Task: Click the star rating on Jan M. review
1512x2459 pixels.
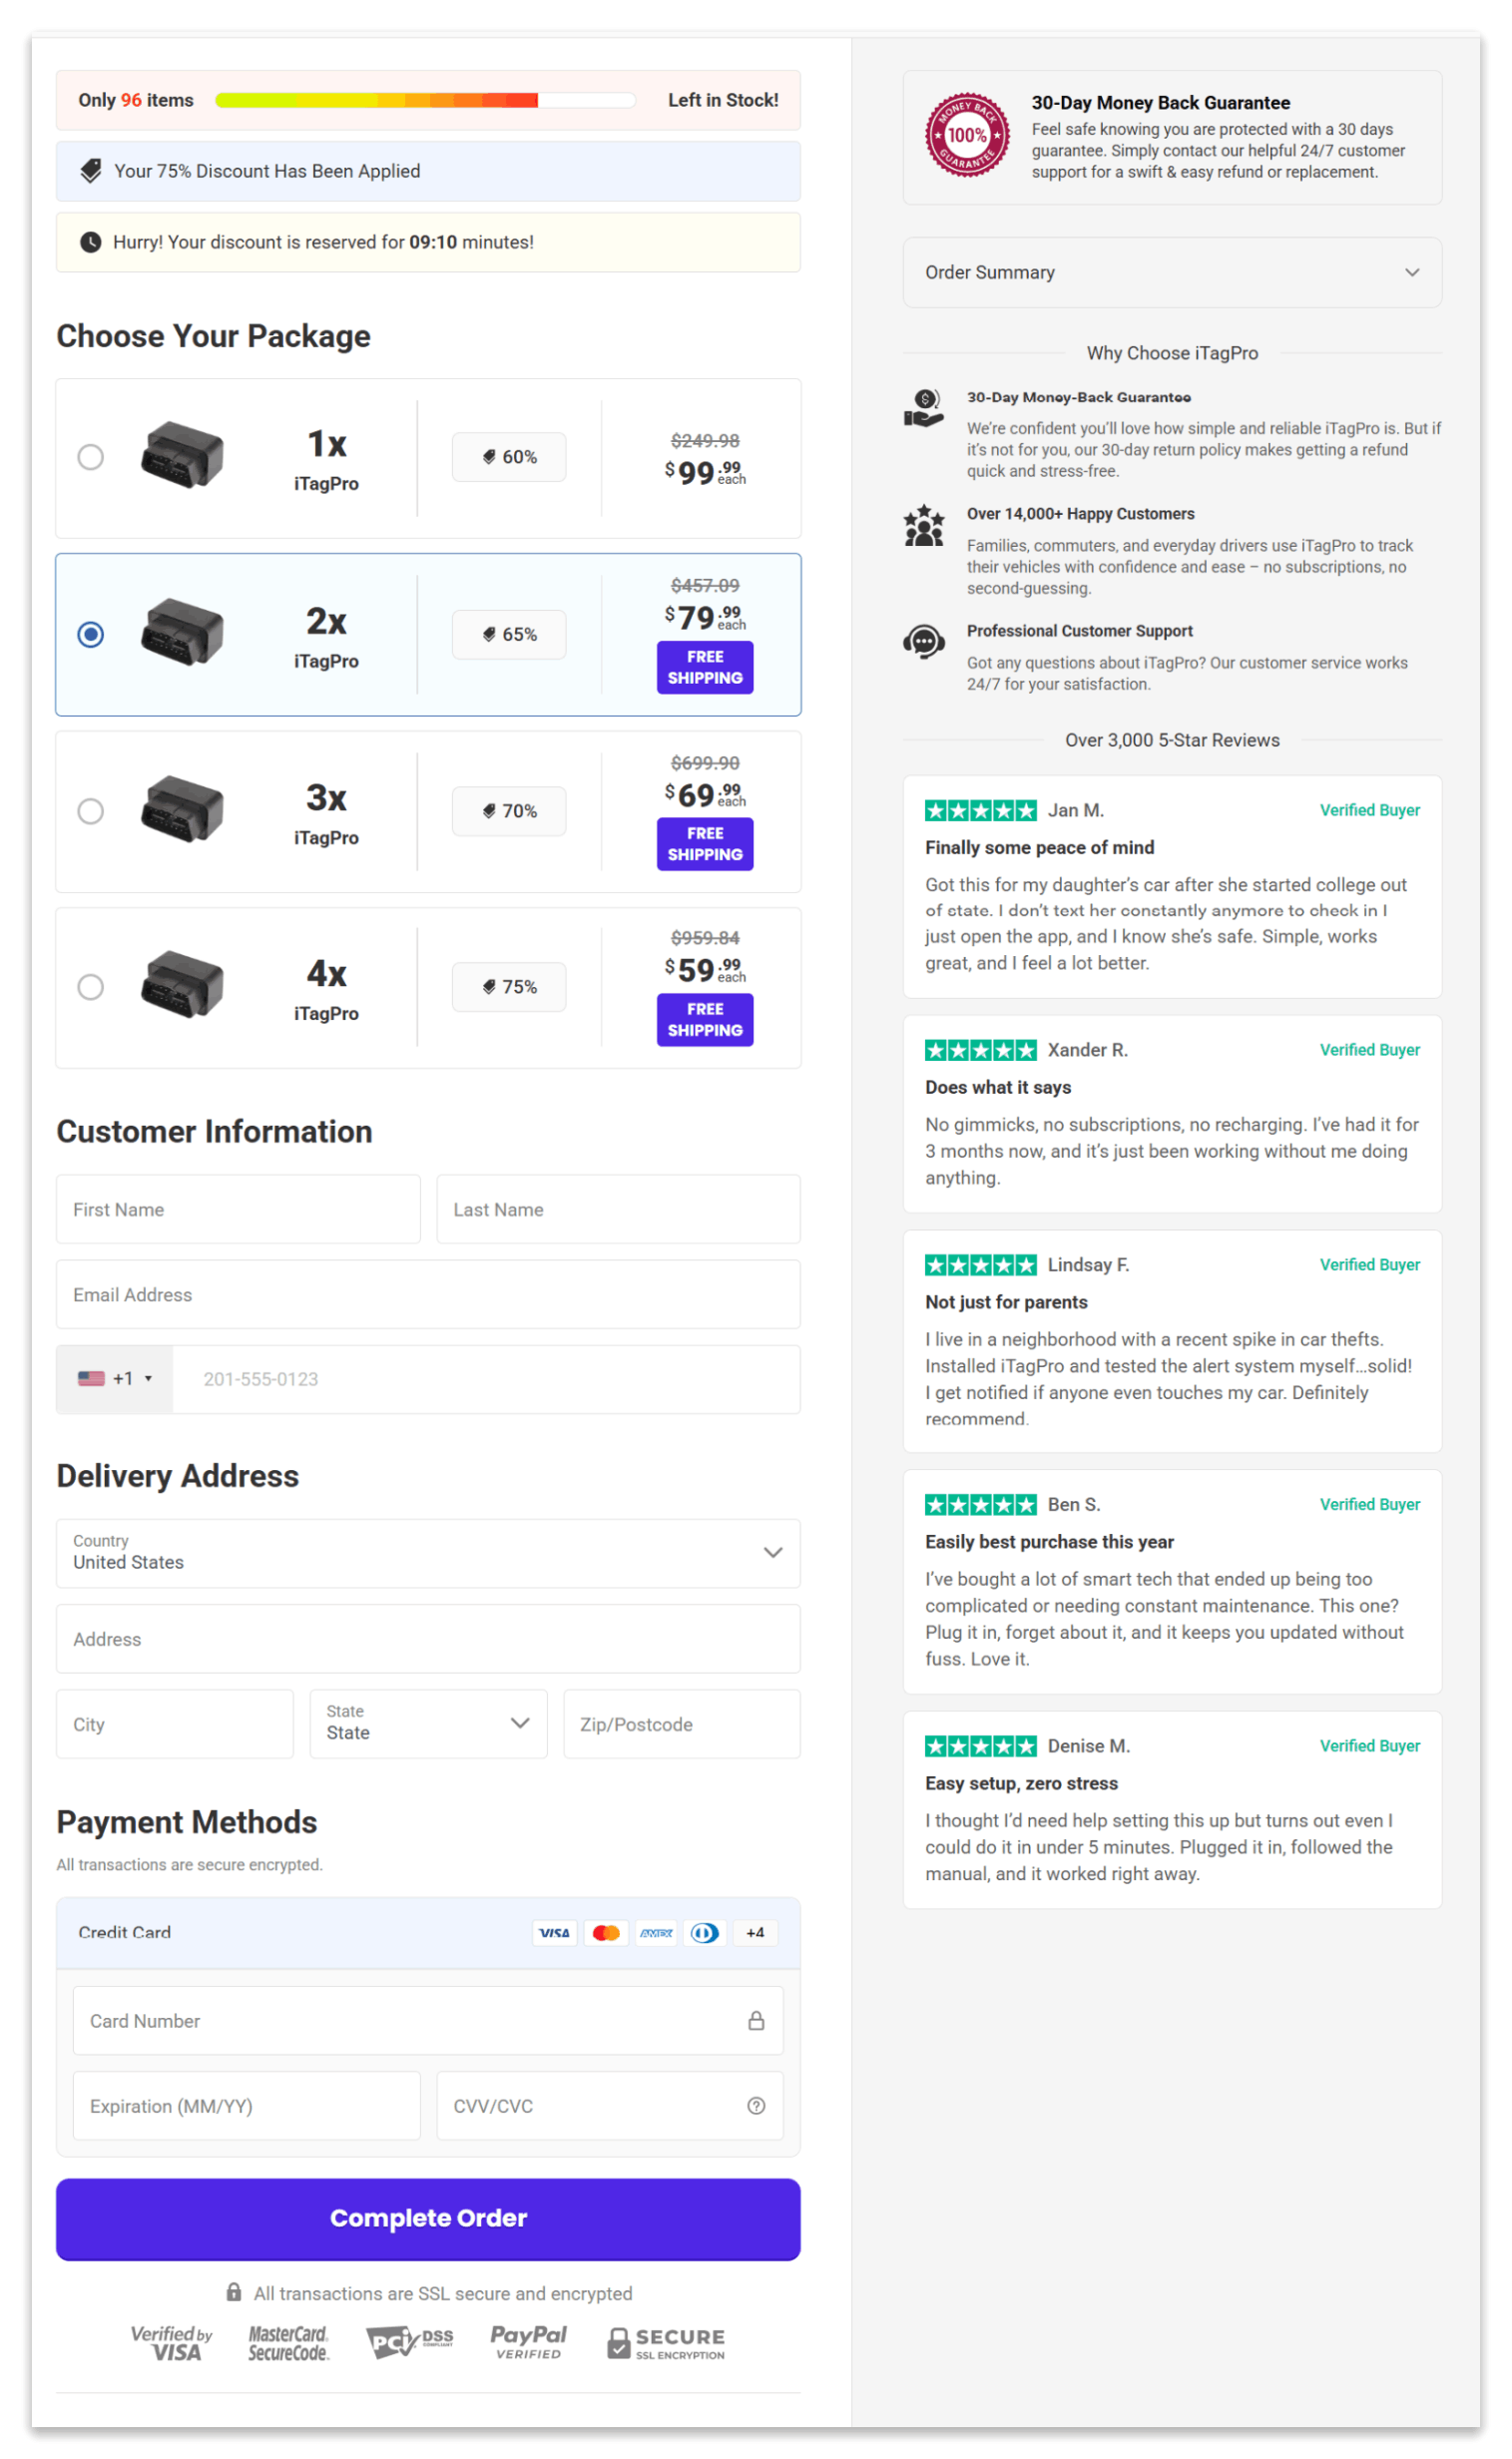Action: [x=981, y=811]
